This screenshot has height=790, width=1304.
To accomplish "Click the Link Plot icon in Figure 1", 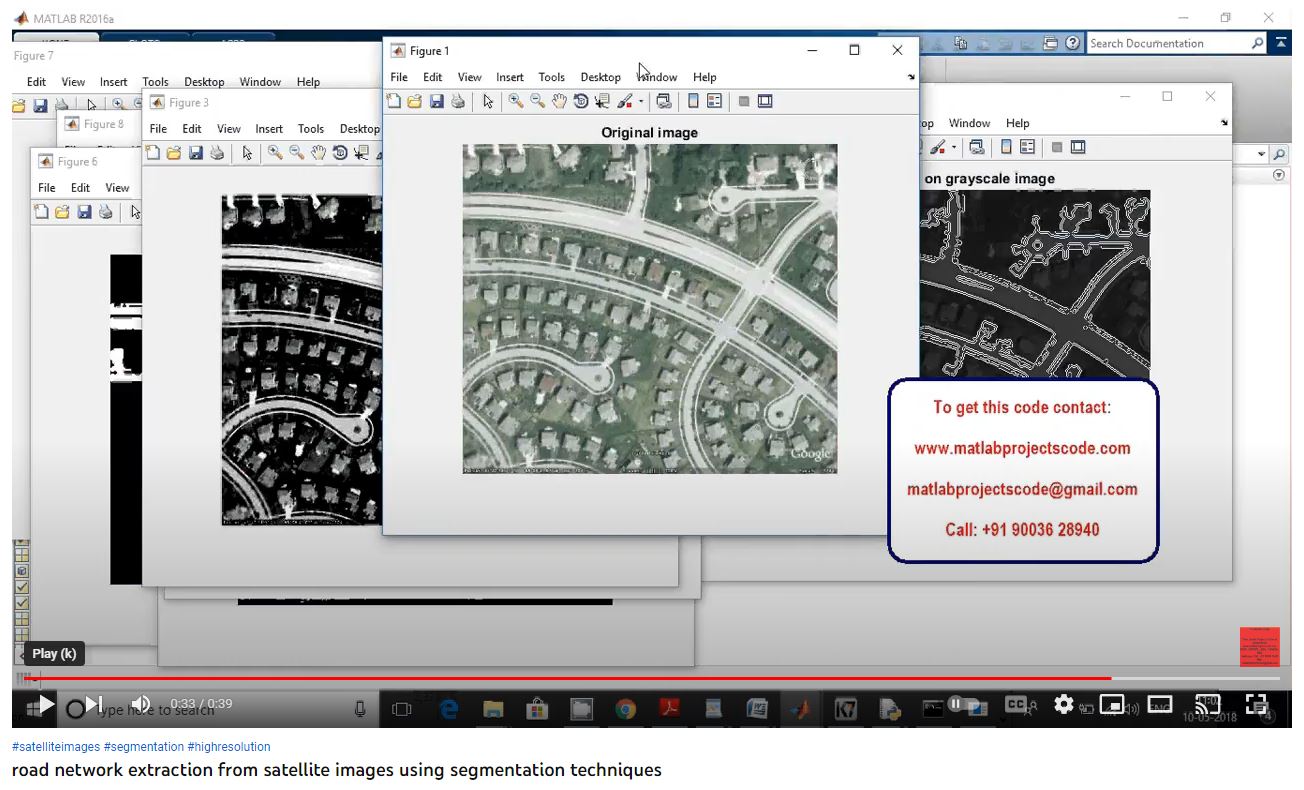I will (662, 101).
